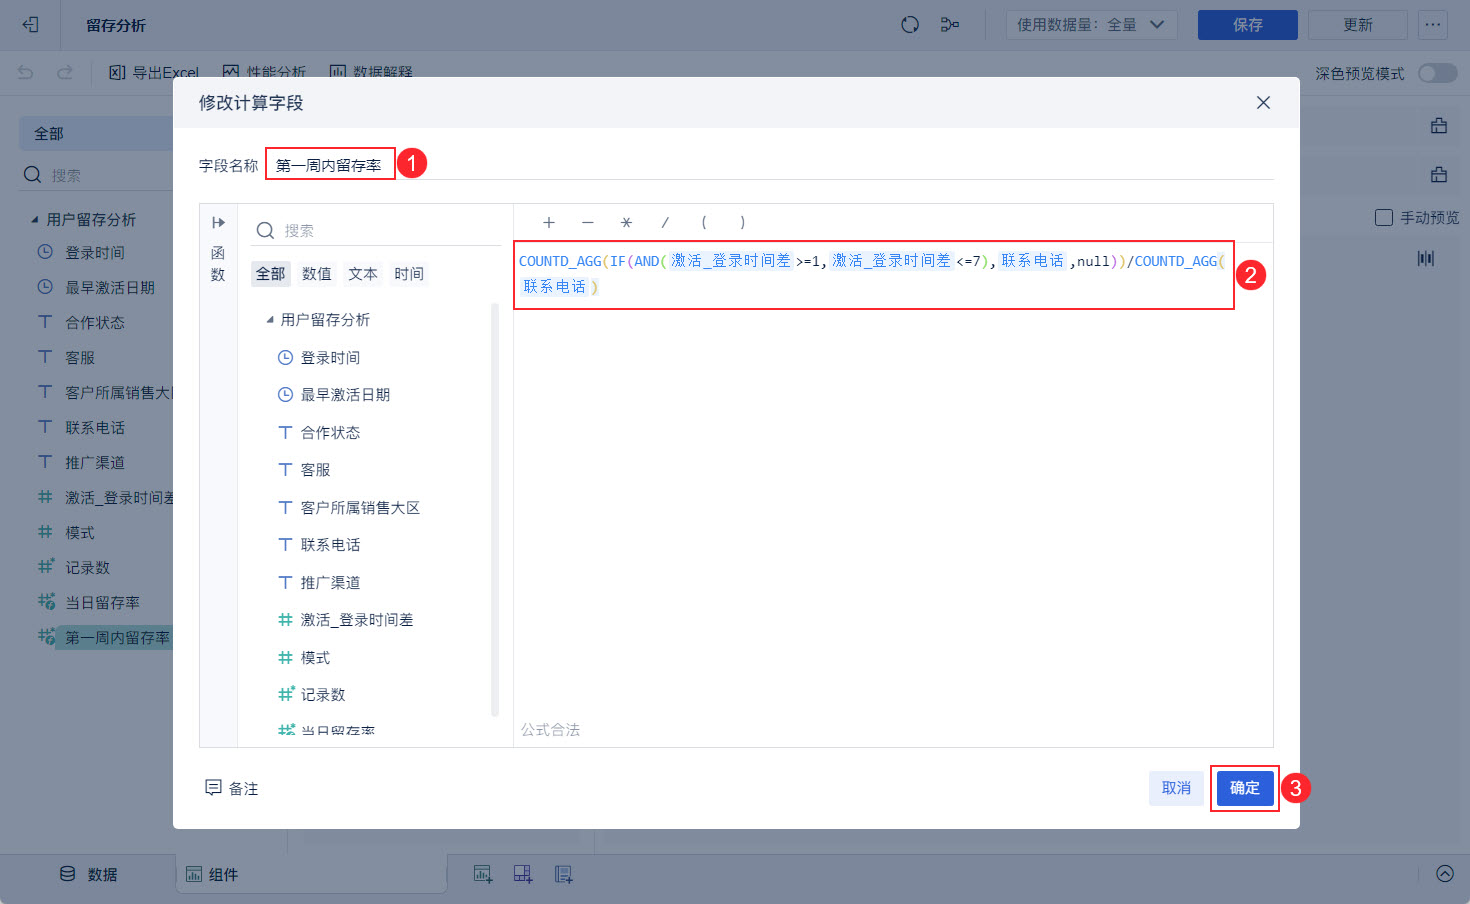
Task: Click the field list scrollbar in dialog
Action: pyautogui.click(x=495, y=510)
